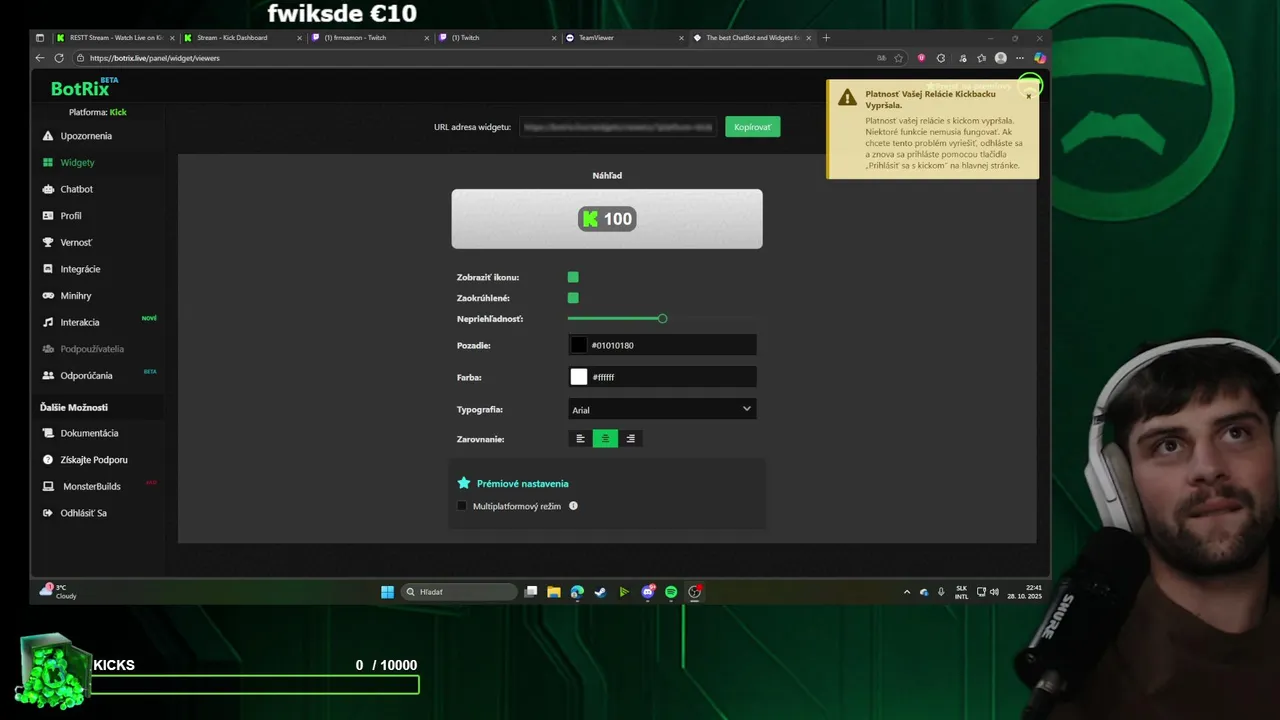The image size is (1280, 720).
Task: Open the Windows Start menu
Action: [x=387, y=592]
